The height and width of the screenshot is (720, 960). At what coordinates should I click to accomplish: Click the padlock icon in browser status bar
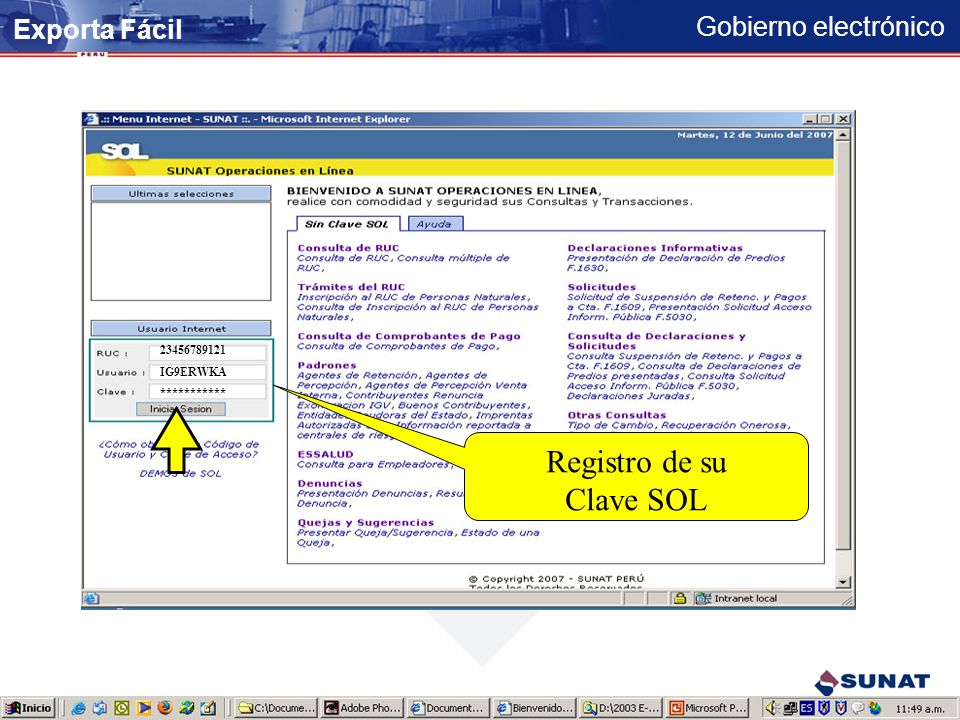[x=679, y=598]
